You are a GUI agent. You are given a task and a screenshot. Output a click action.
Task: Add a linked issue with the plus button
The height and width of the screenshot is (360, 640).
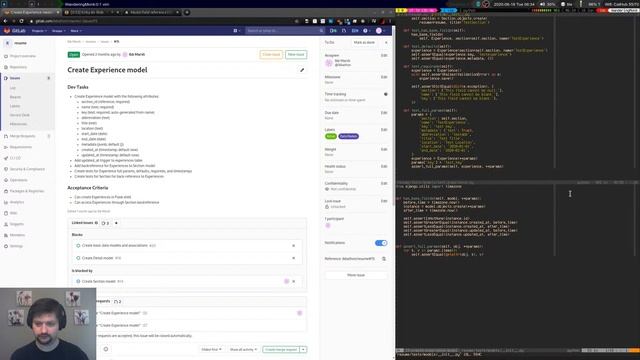click(x=116, y=223)
